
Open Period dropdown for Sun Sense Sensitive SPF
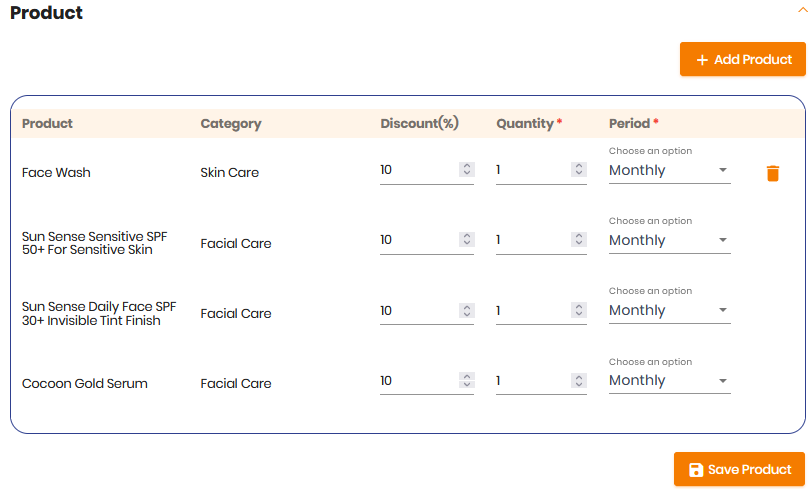click(669, 240)
